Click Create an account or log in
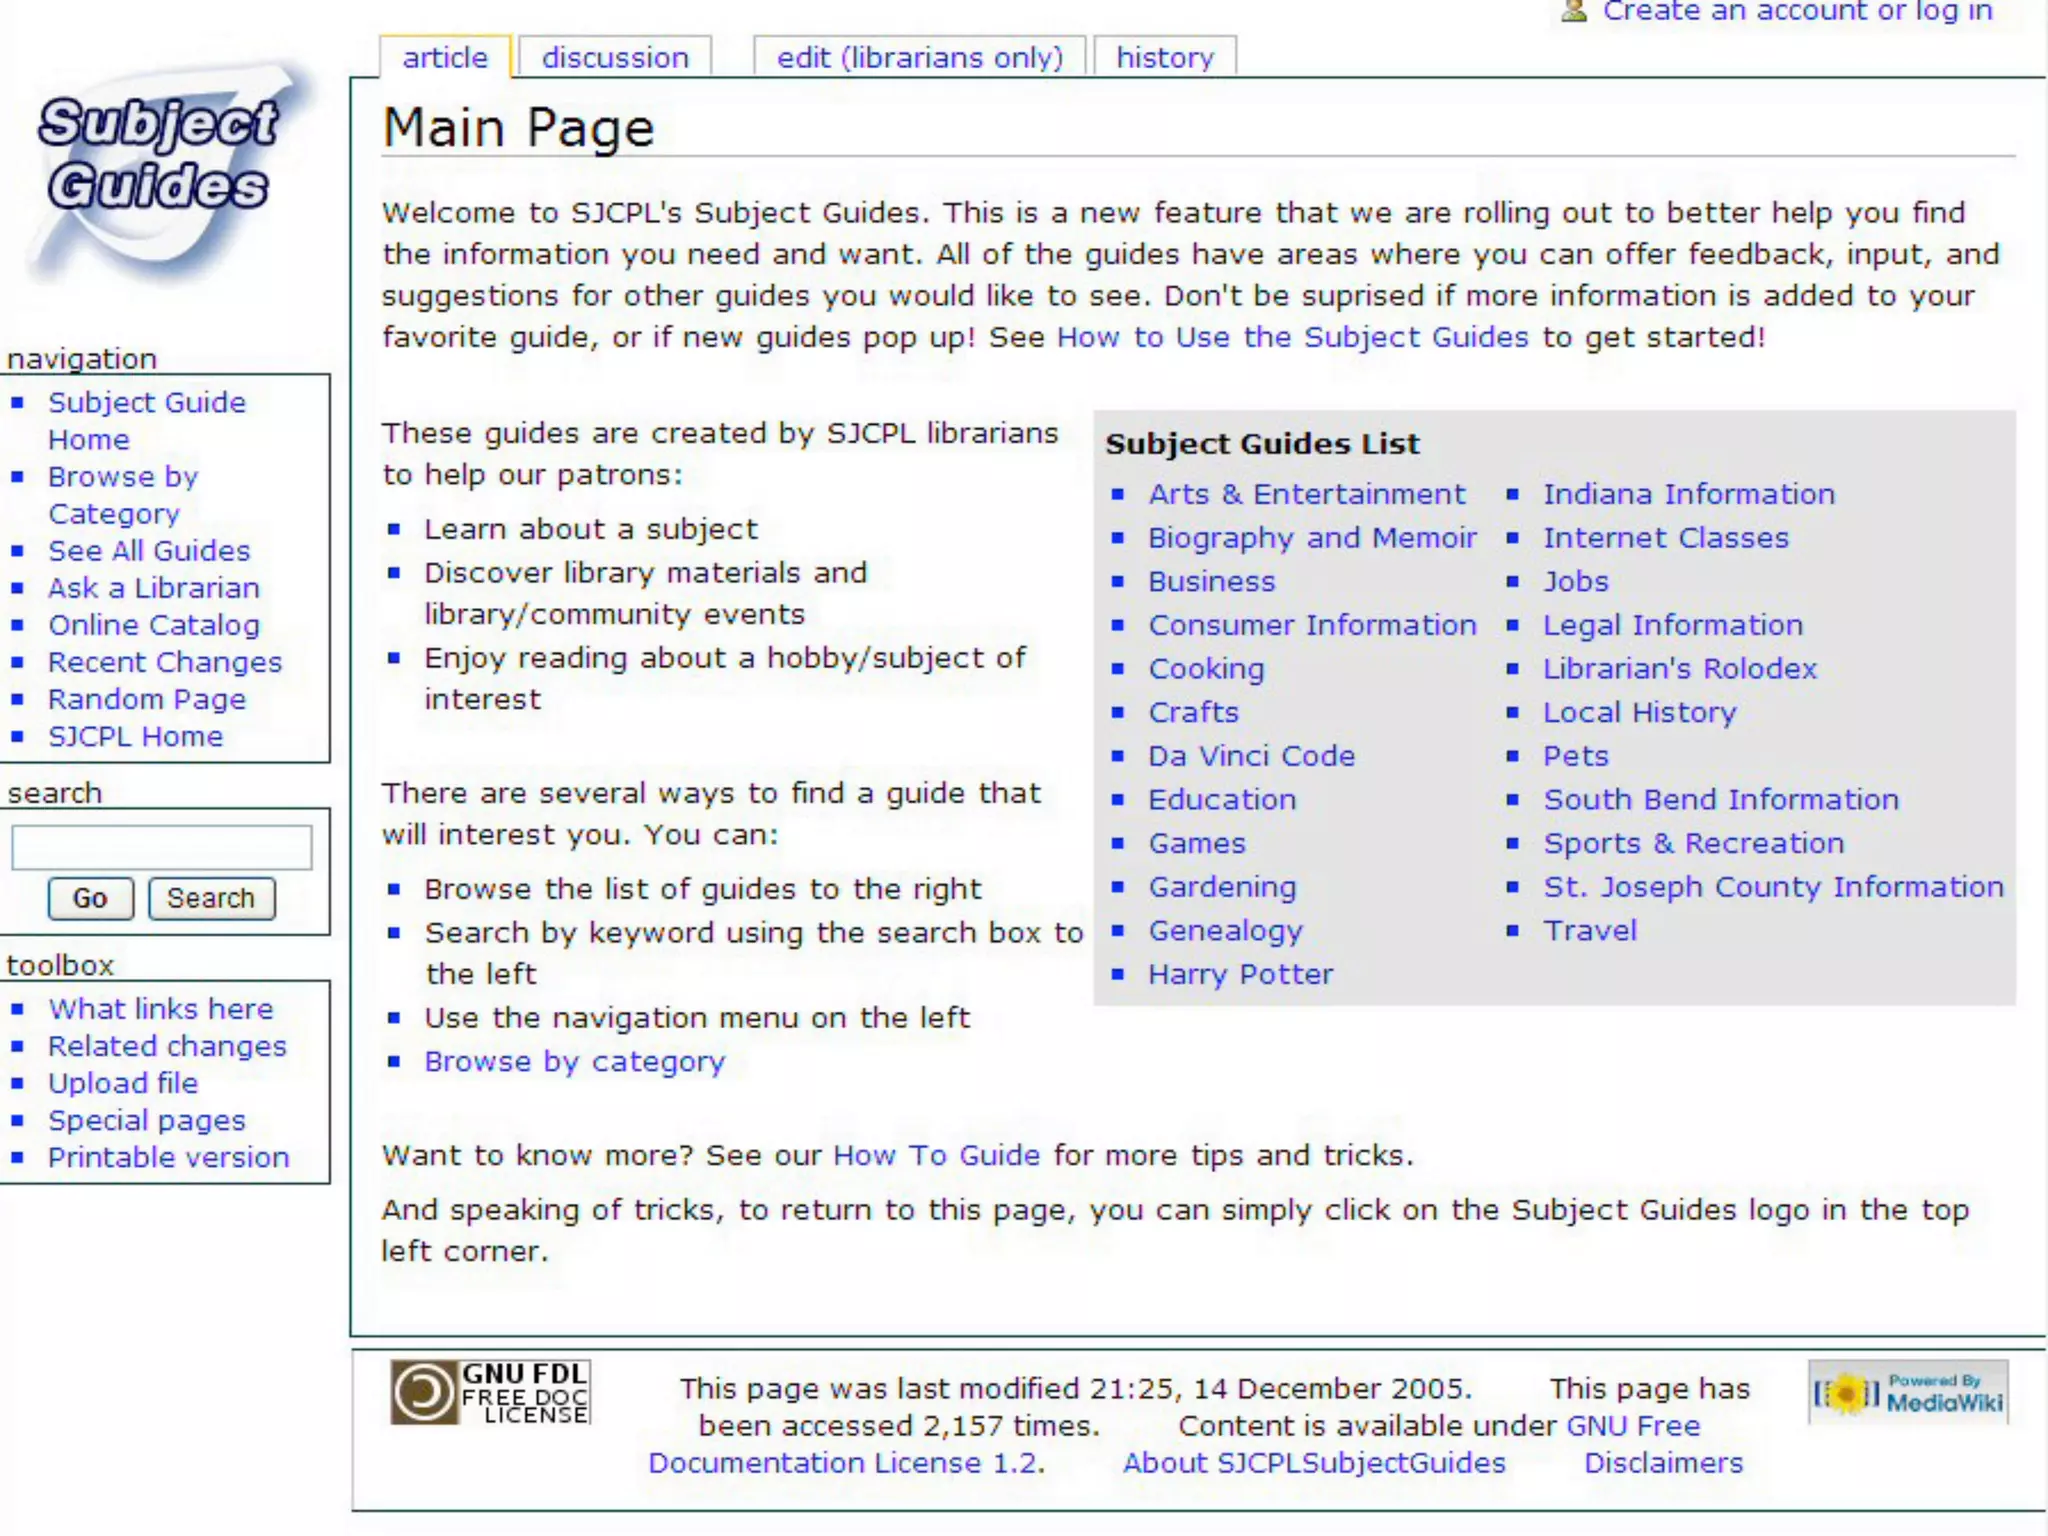This screenshot has height=1536, width=2048. pyautogui.click(x=1797, y=12)
